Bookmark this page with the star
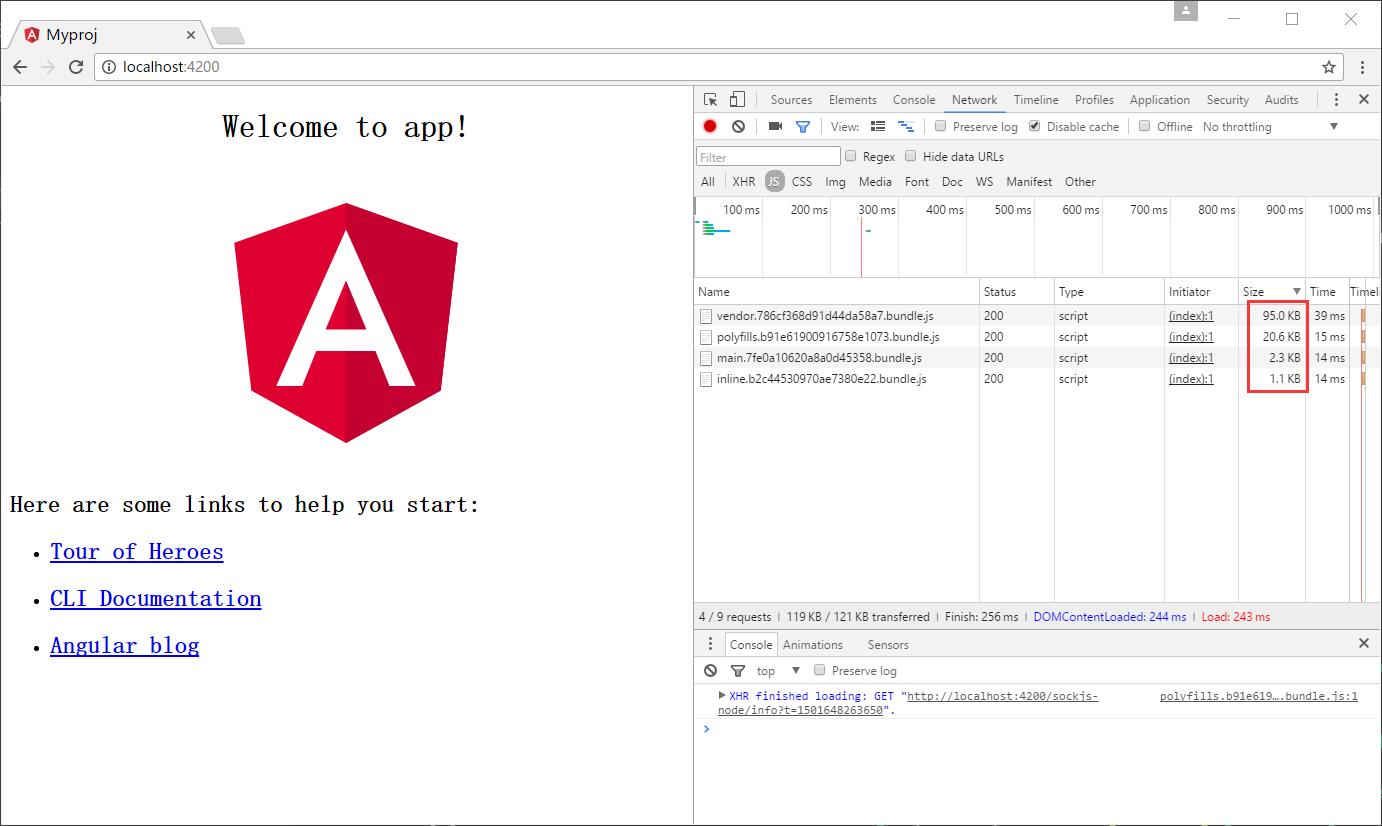1382x826 pixels. (x=1329, y=67)
